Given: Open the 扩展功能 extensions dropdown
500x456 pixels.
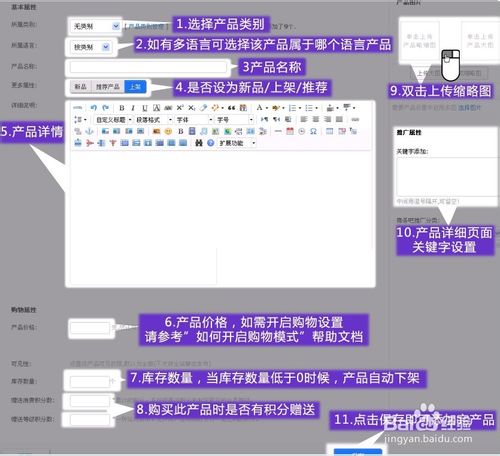Looking at the screenshot, I should tap(237, 143).
